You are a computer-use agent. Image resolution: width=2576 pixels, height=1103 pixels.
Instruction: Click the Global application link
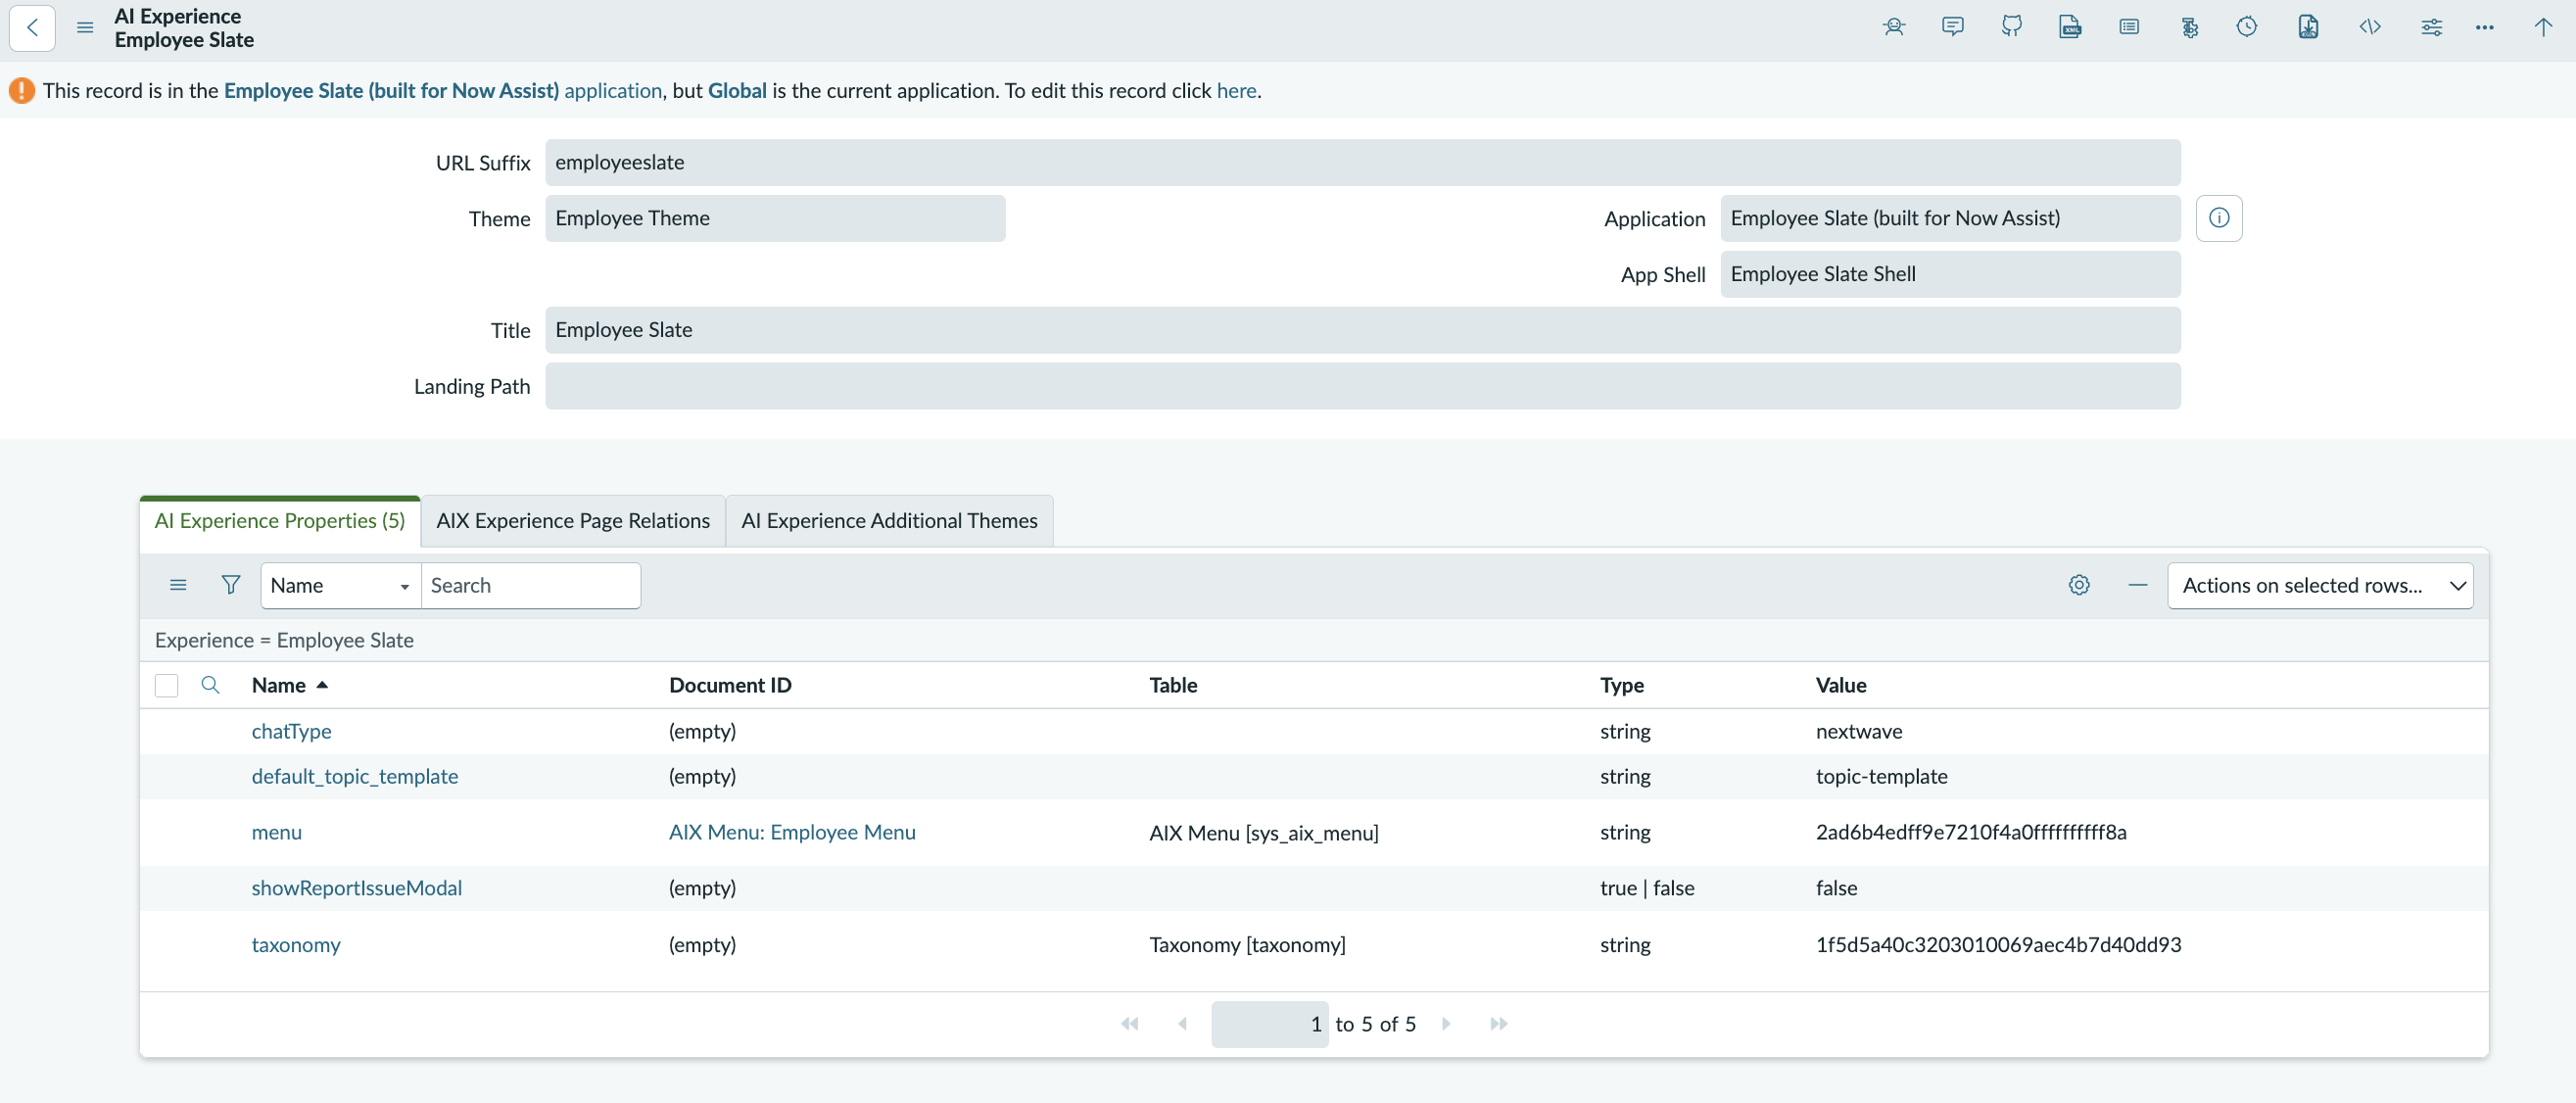pos(737,90)
